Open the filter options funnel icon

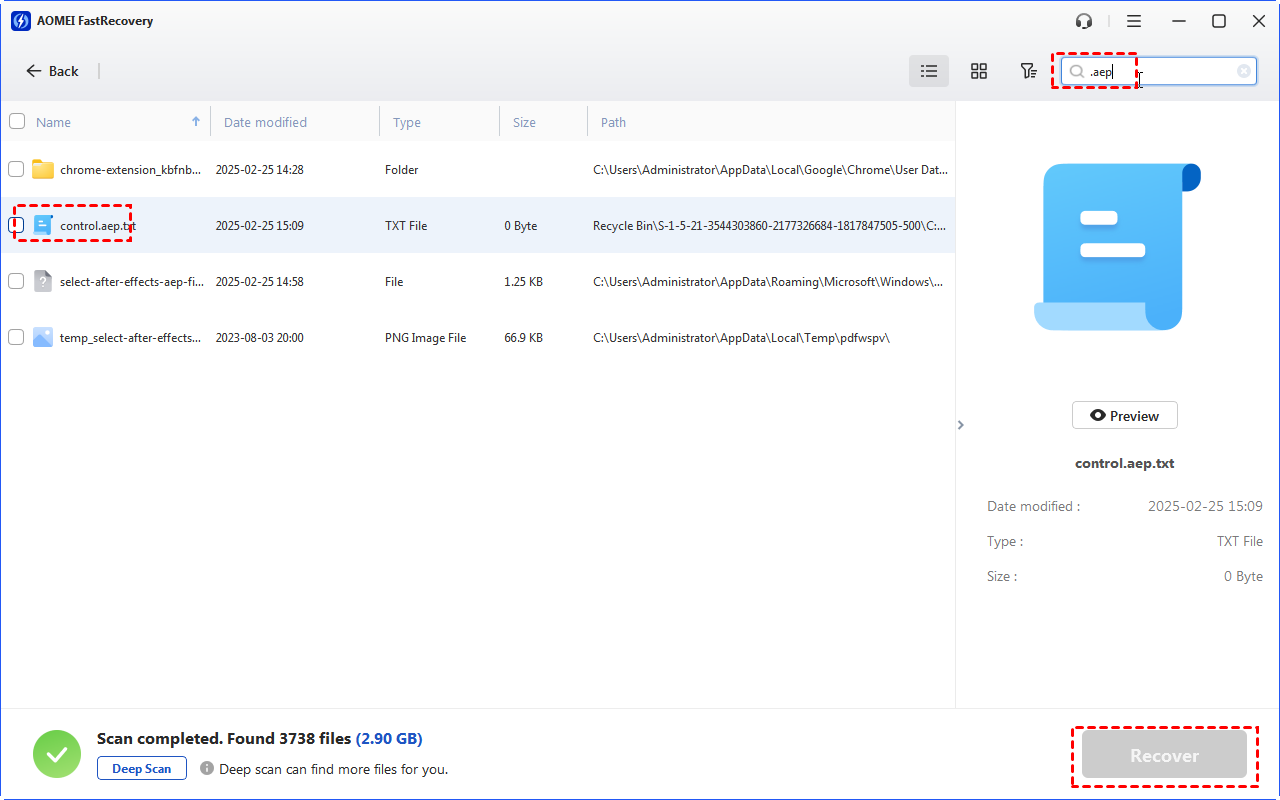point(1028,71)
